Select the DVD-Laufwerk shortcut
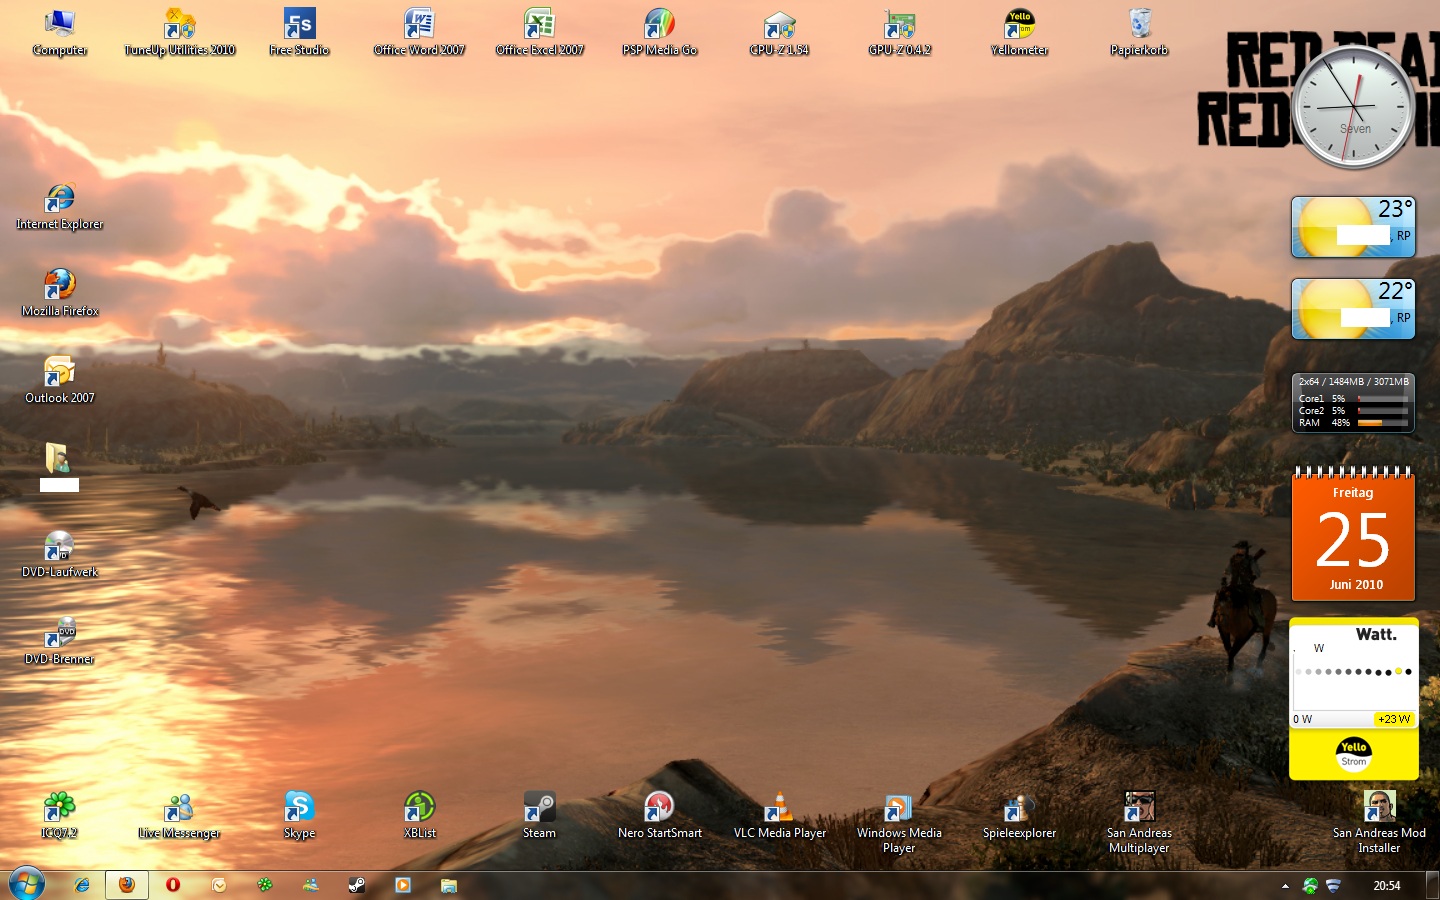Screen dimensions: 1440x900 point(60,554)
